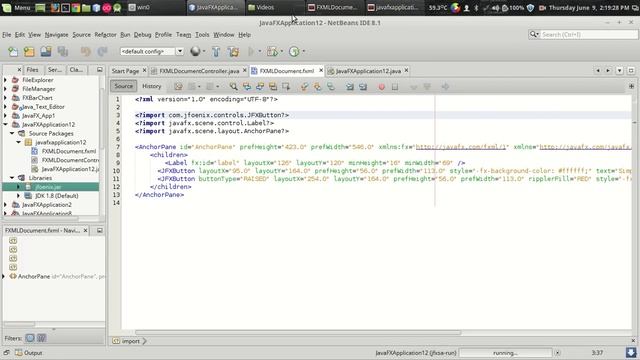Screen dimensions: 640x360
Task: Click the split editor plus icon
Action: tap(631, 87)
